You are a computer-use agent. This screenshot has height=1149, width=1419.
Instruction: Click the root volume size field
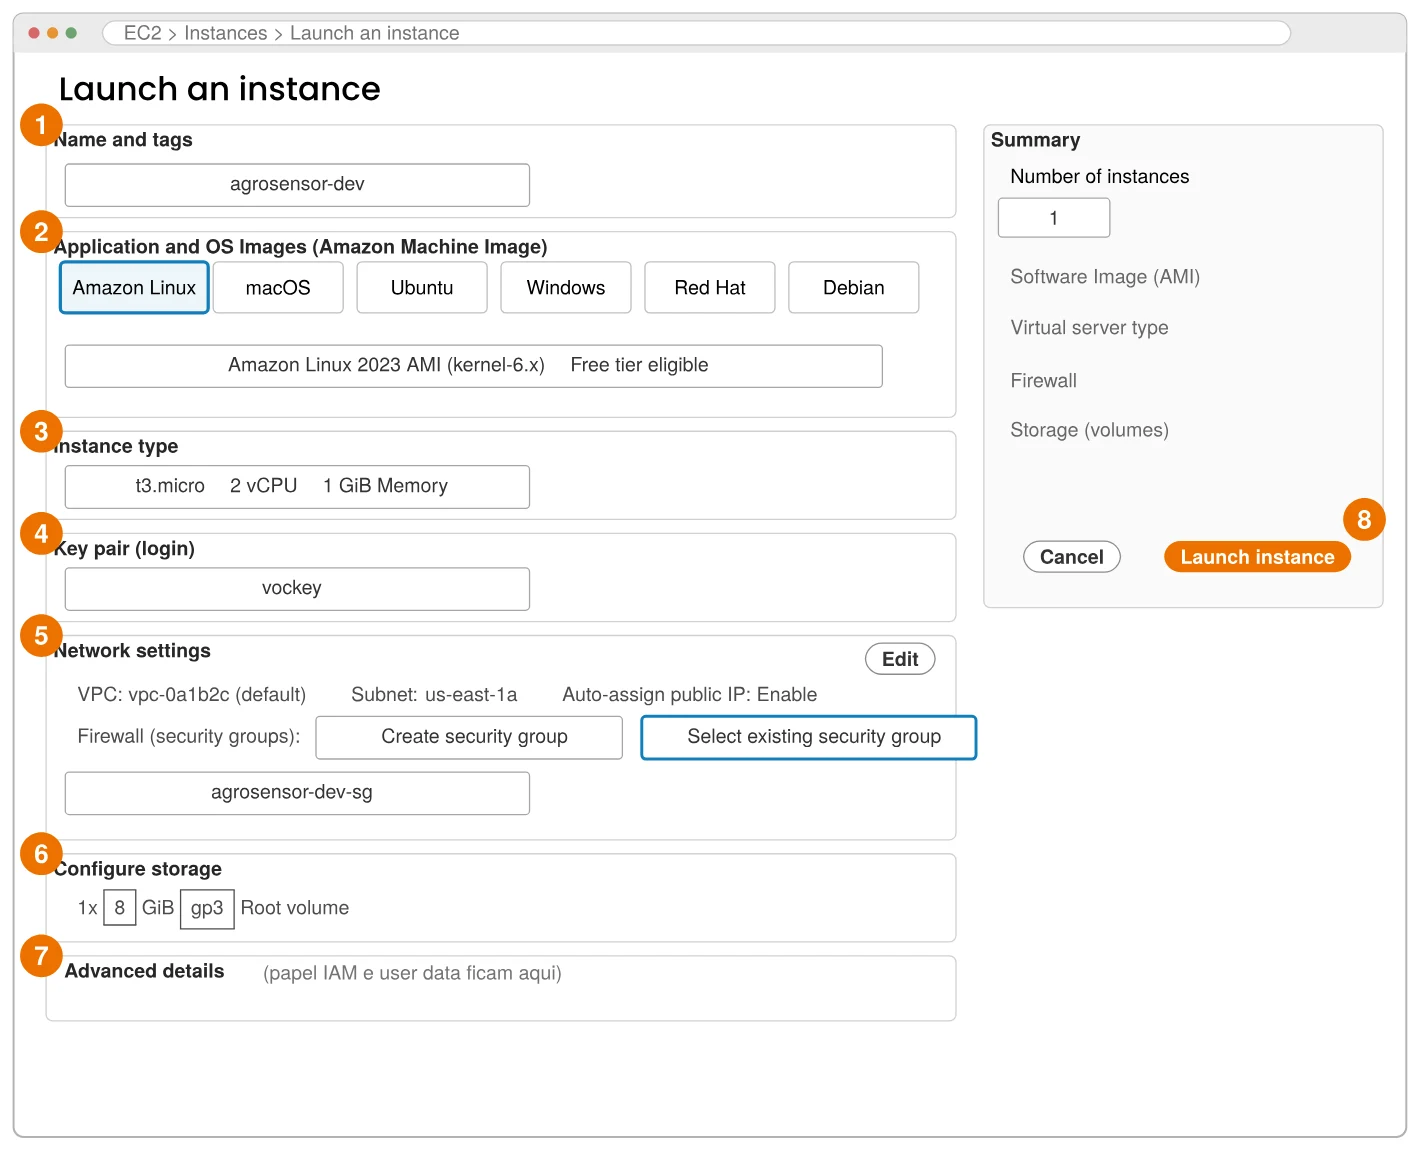pyautogui.click(x=120, y=908)
